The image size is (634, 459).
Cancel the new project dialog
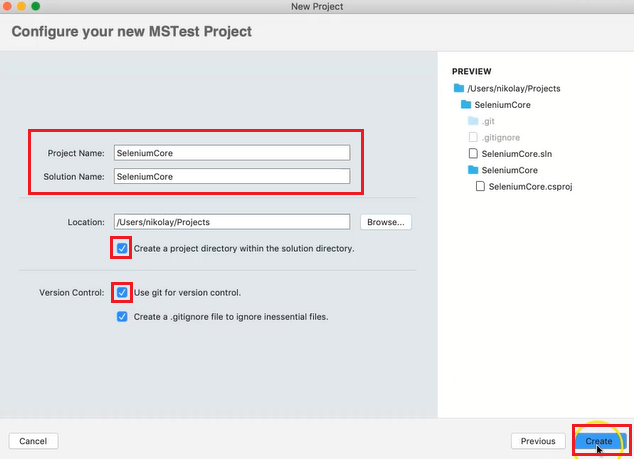pyautogui.click(x=33, y=441)
